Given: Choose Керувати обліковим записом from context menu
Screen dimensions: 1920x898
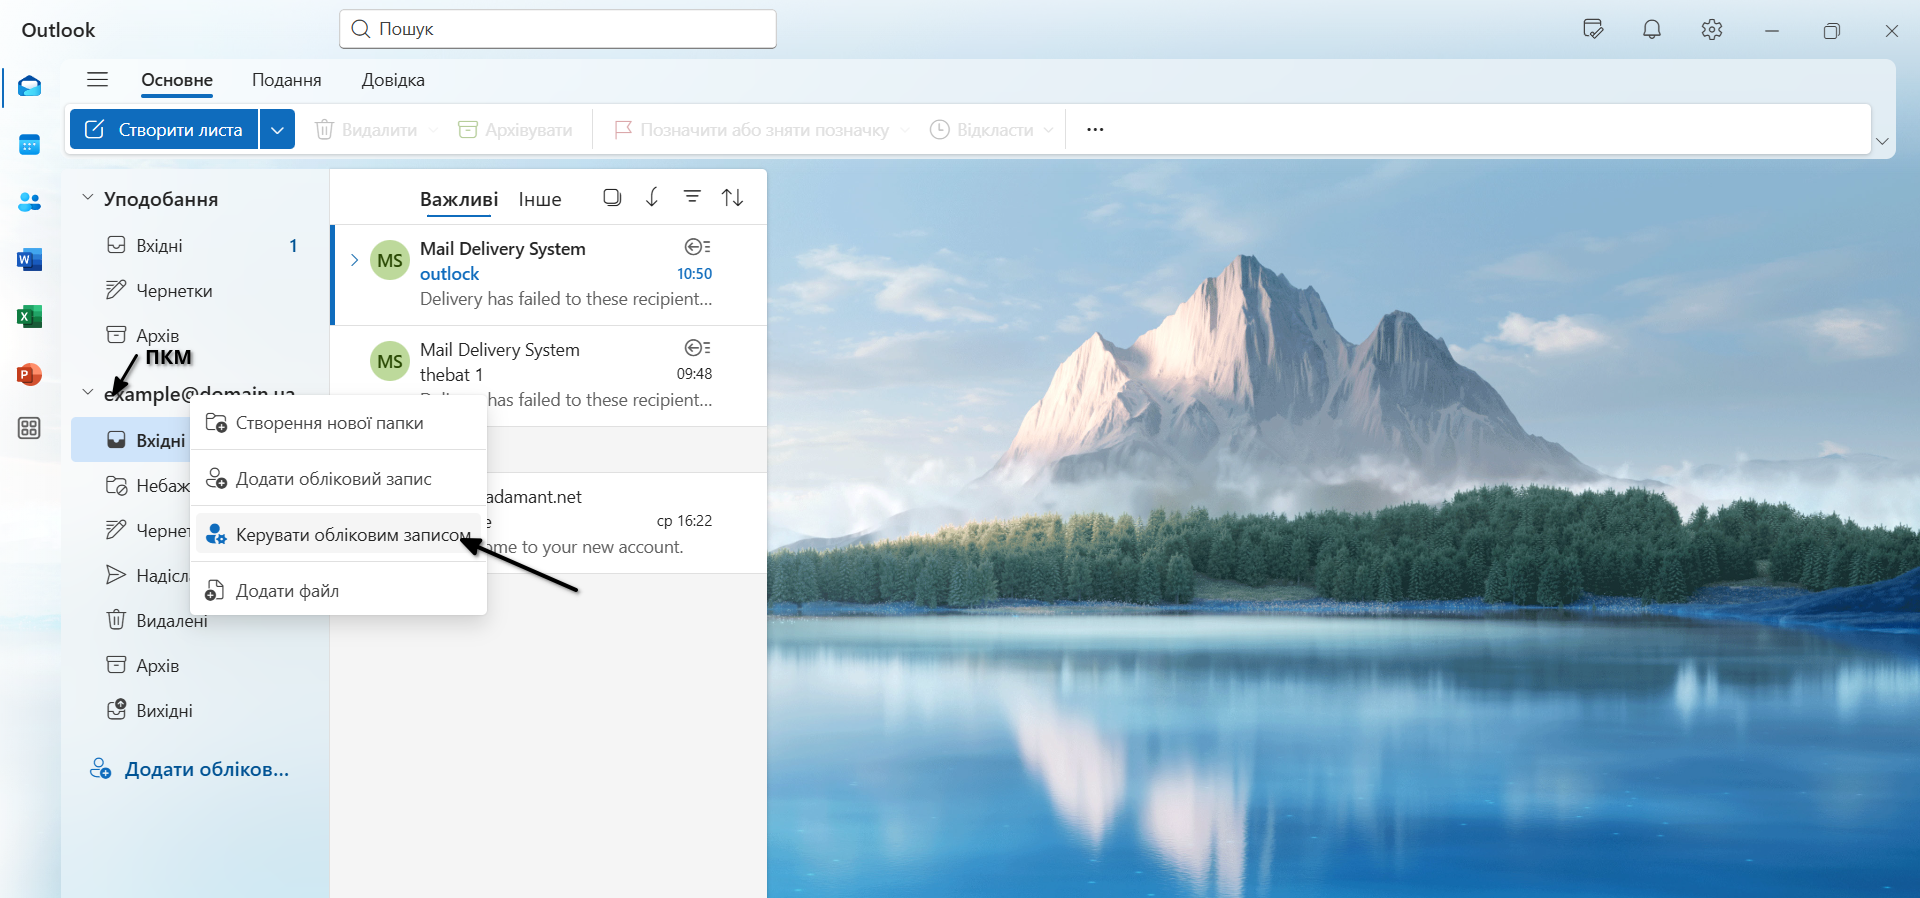Looking at the screenshot, I should [x=351, y=535].
